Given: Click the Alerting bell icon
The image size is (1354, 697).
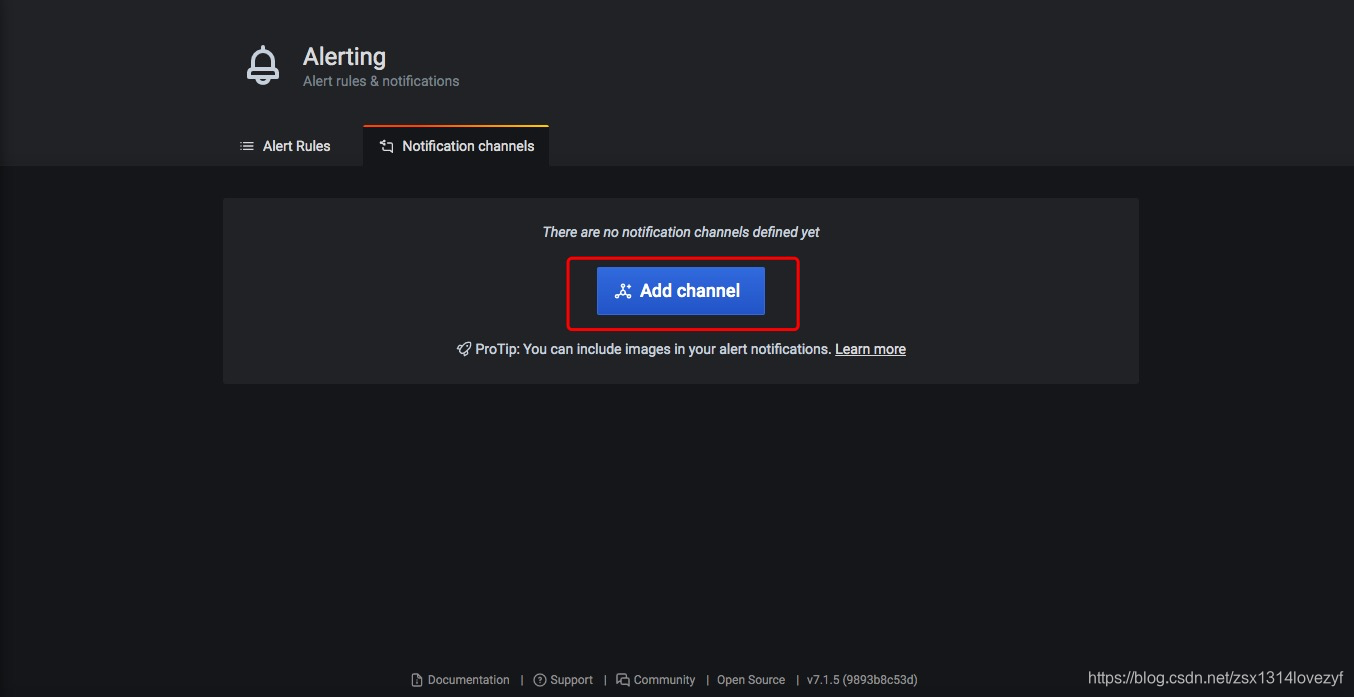Looking at the screenshot, I should pos(263,66).
